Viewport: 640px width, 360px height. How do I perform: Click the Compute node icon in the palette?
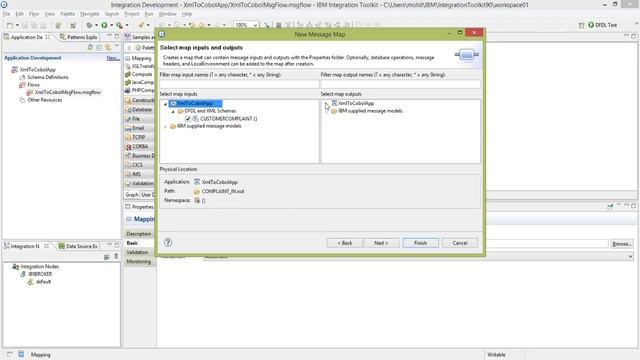pos(128,74)
